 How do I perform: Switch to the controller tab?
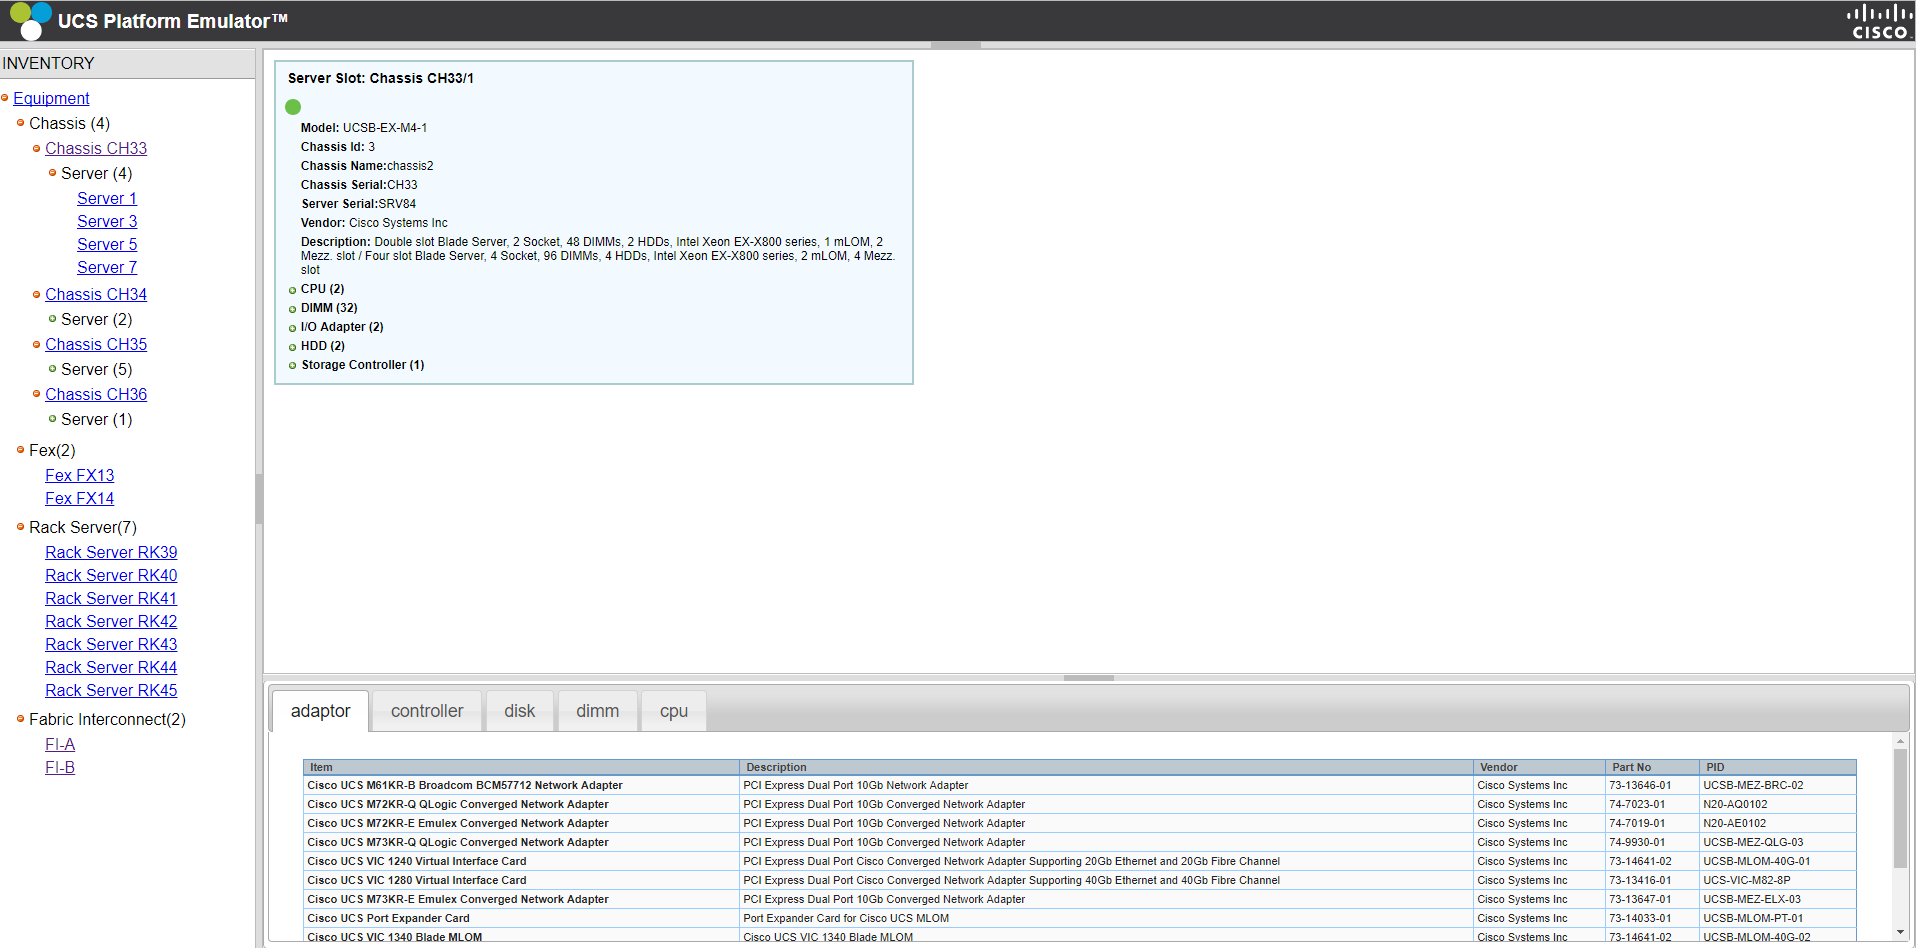(x=427, y=711)
